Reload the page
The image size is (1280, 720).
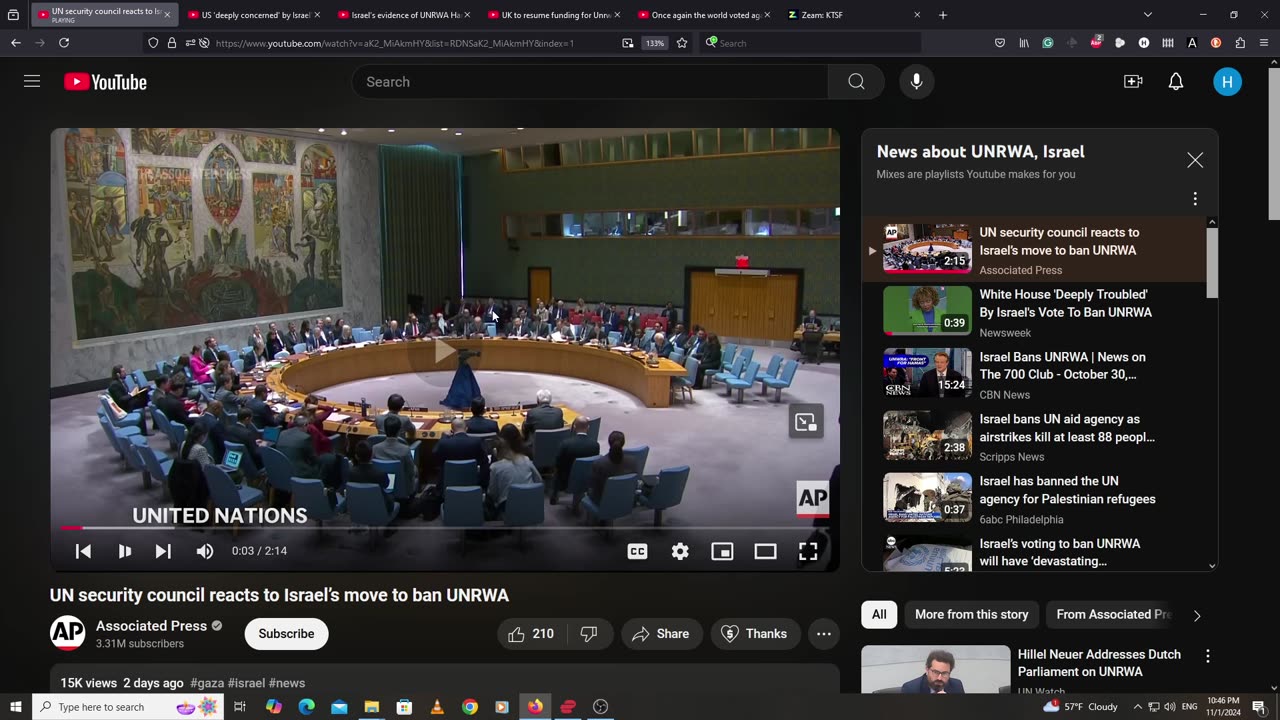[64, 43]
